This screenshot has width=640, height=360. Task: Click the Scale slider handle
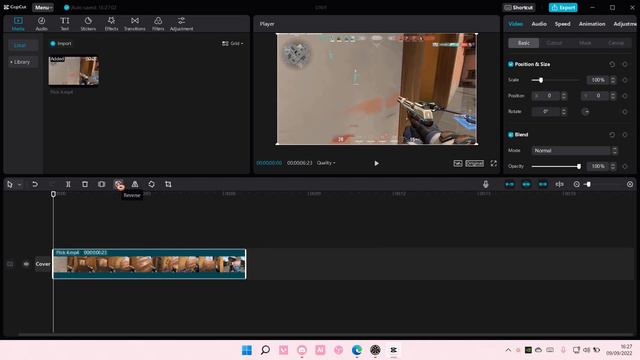coord(541,80)
